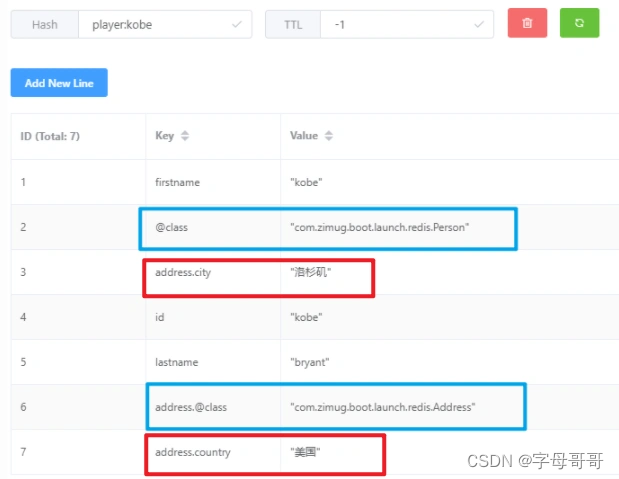Select the @class key in row 2
Image resolution: width=619 pixels, height=479 pixels.
tap(171, 228)
